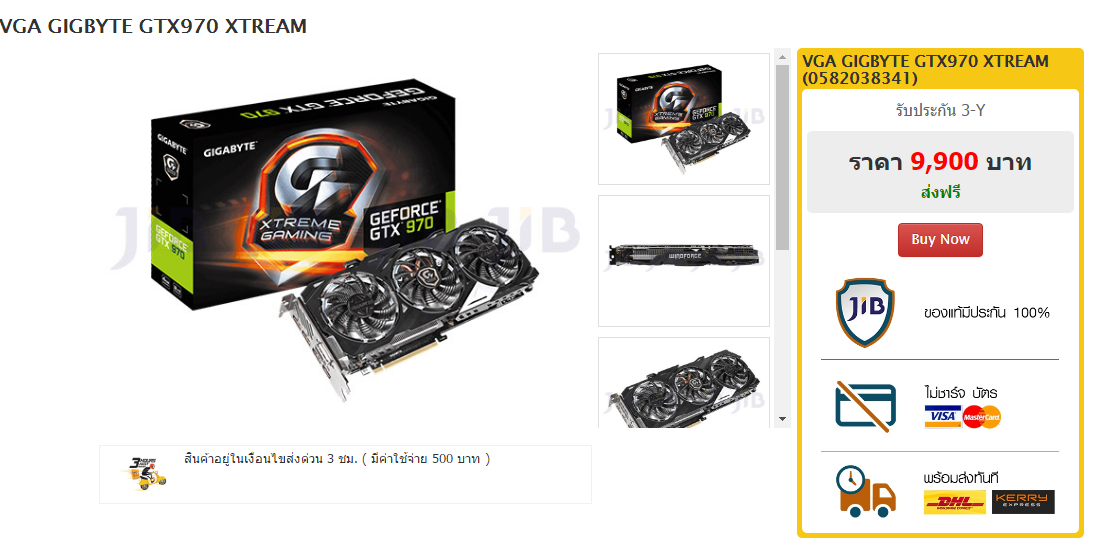1113x554 pixels.
Task: Click the thumbnail list scroll down arrow
Action: point(782,420)
